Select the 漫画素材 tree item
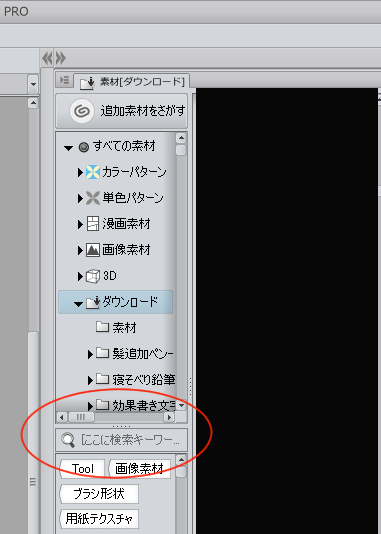 coord(118,224)
